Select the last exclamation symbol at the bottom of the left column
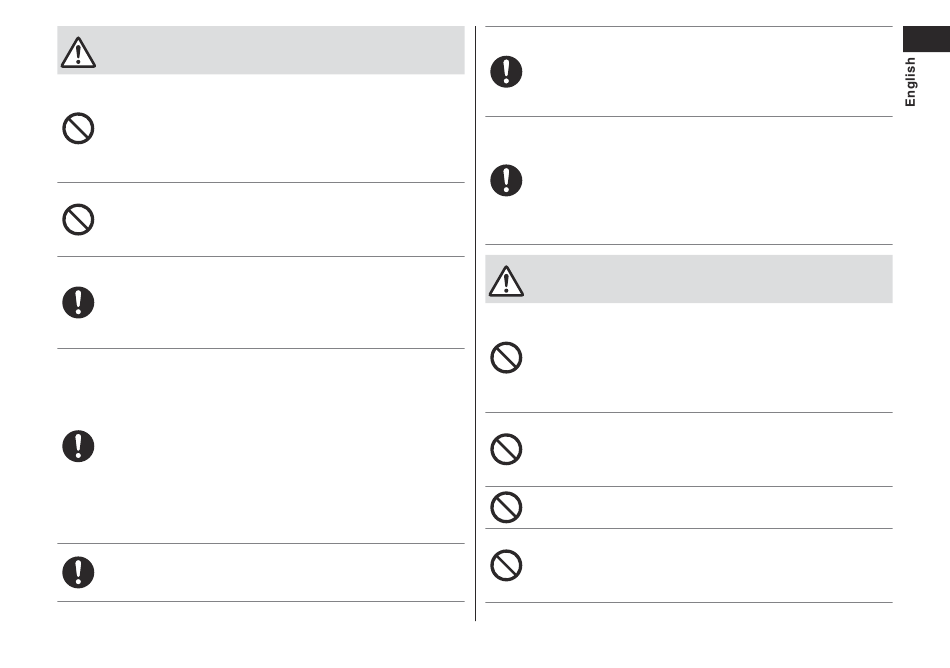This screenshot has height=668, width=950. pos(78,572)
